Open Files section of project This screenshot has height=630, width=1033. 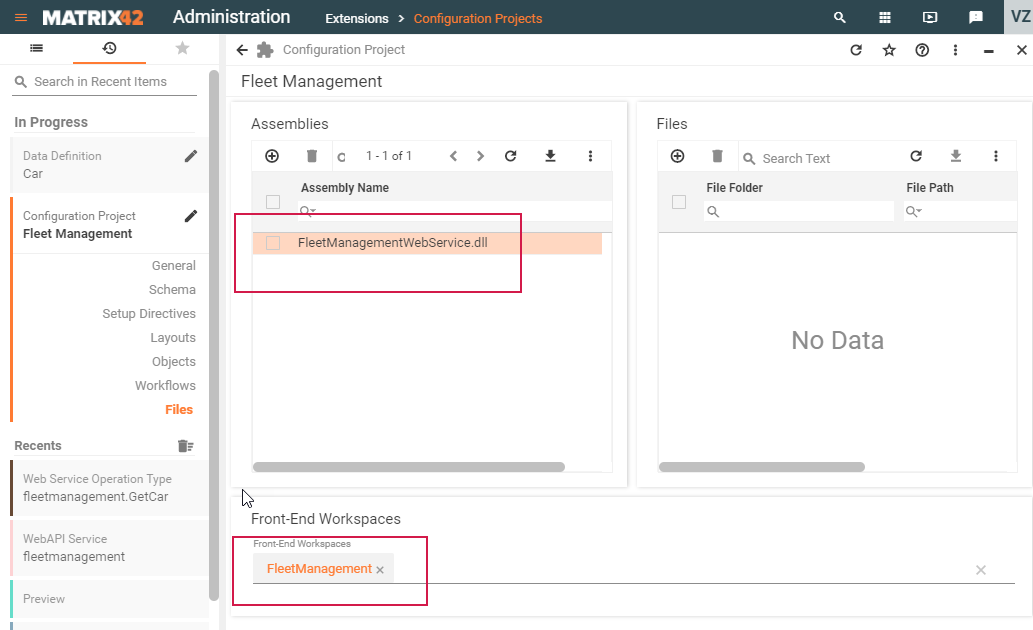click(179, 410)
